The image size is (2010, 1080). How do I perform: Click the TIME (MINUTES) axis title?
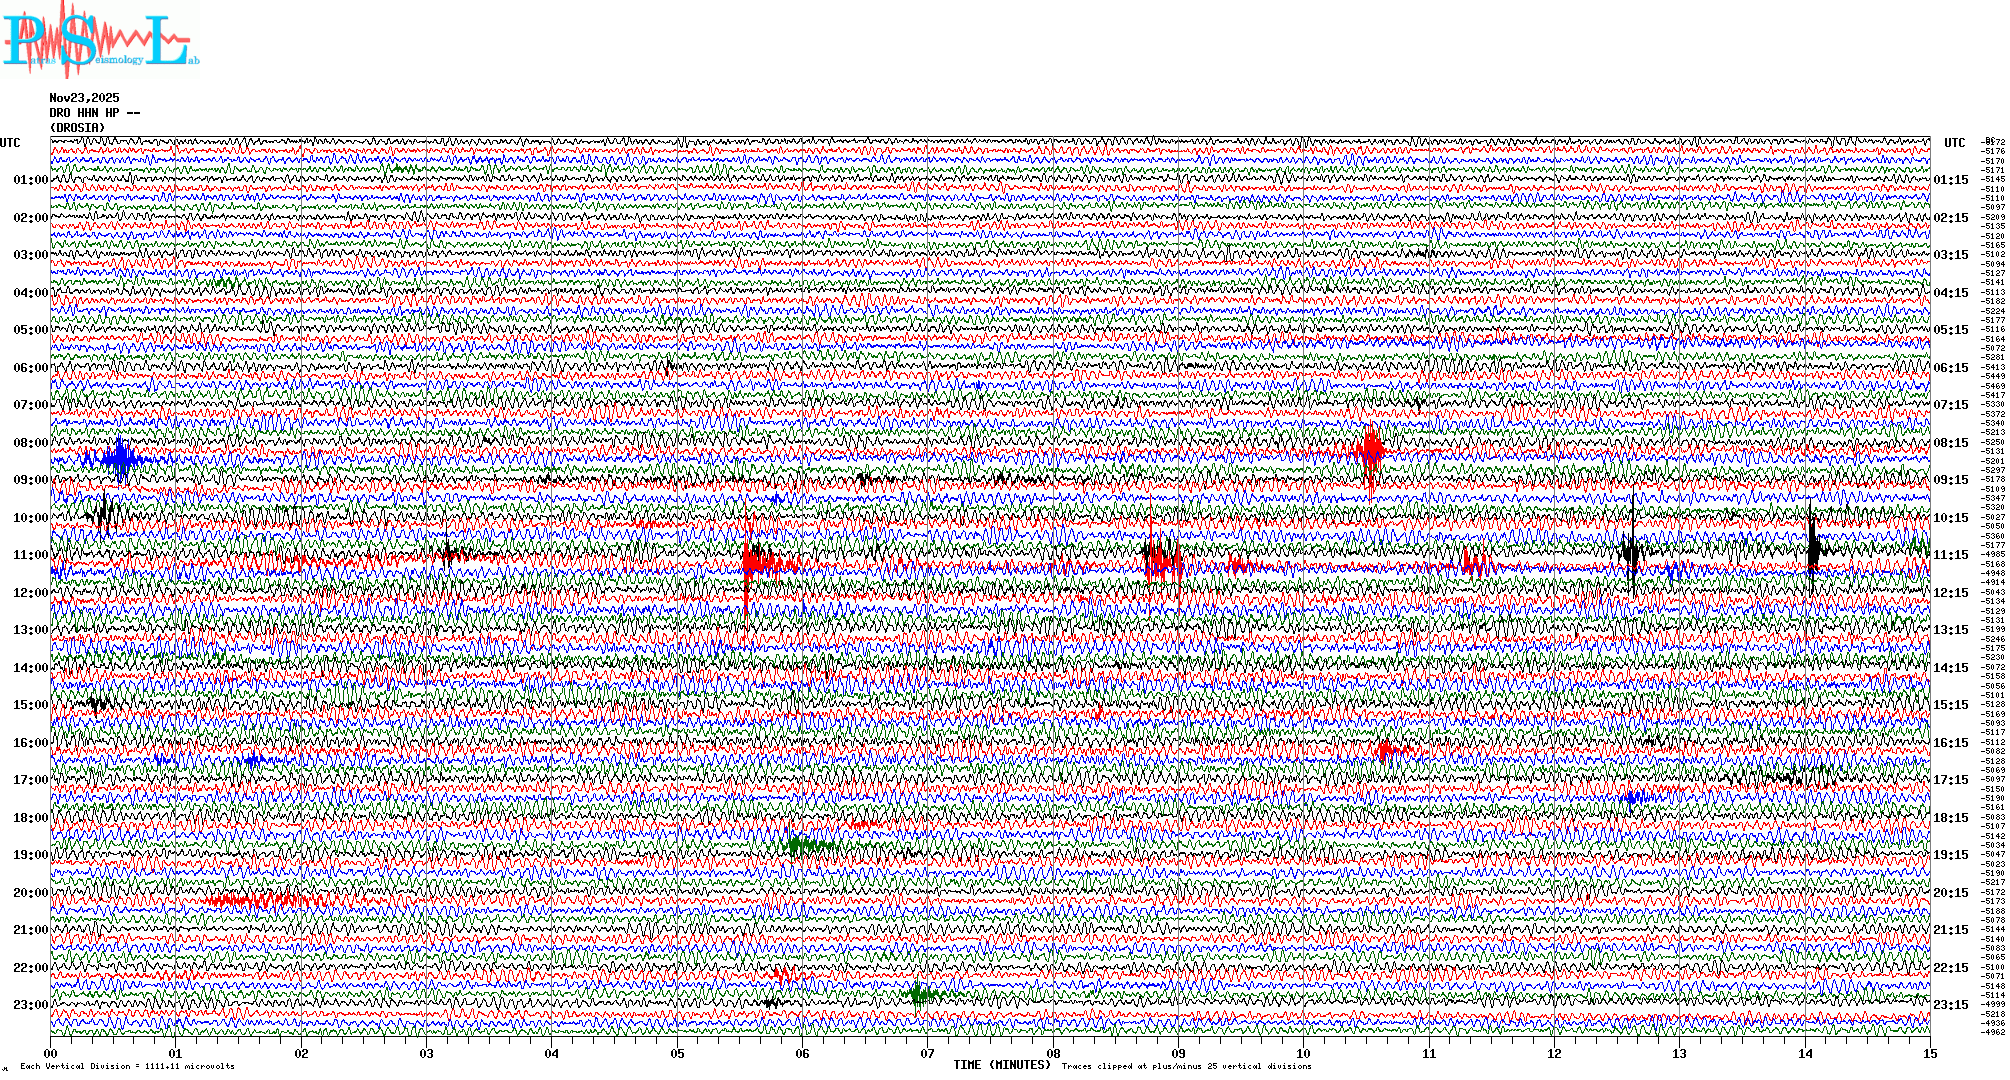pos(1001,1065)
